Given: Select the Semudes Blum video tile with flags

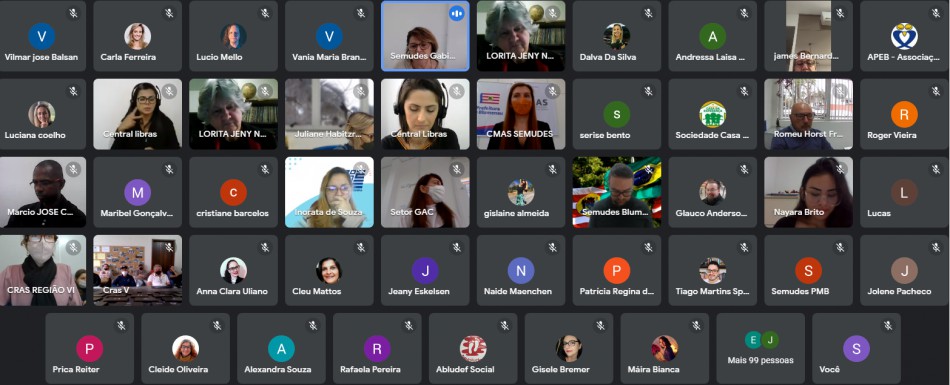Looking at the screenshot, I should tap(617, 192).
